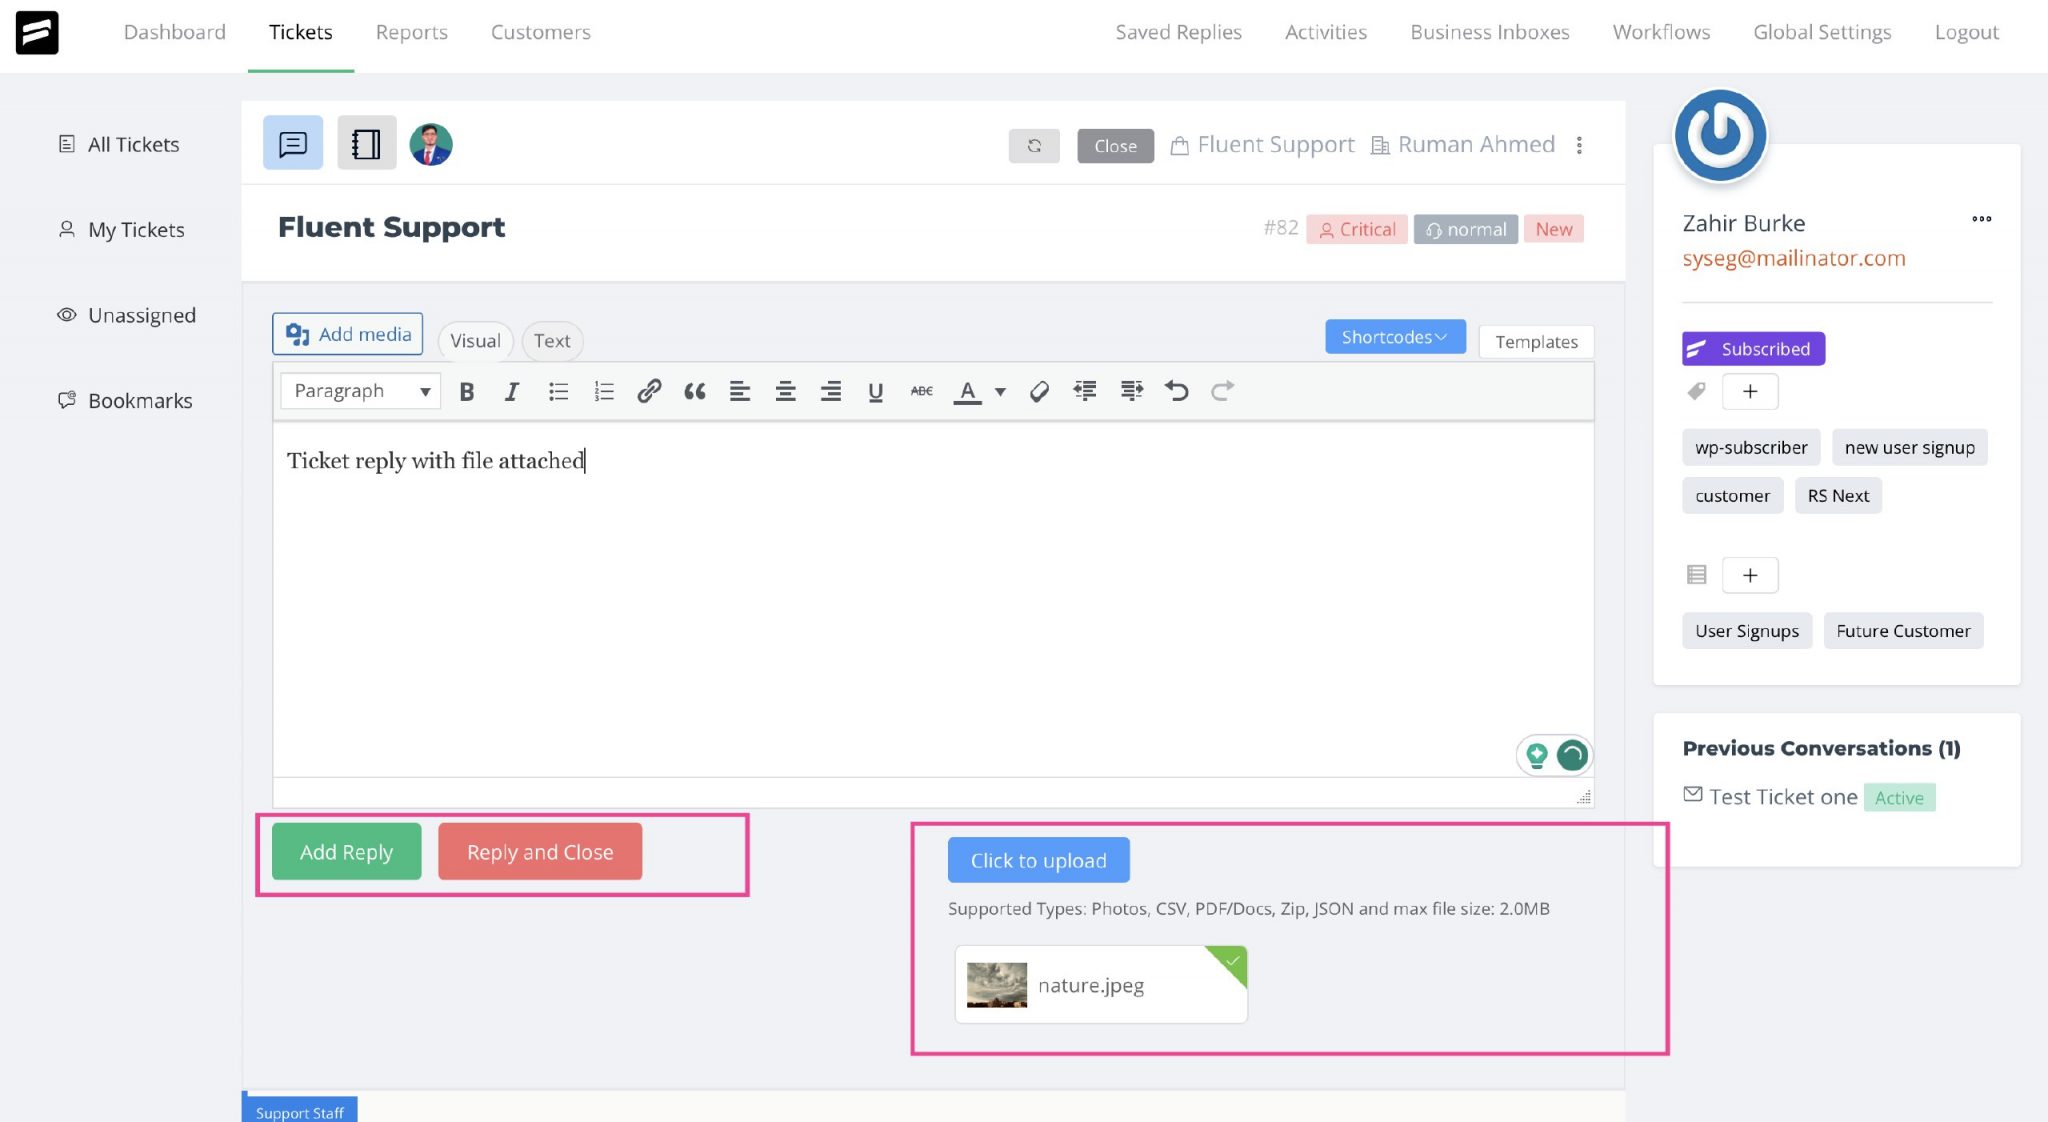Open the Shortcodes dropdown

click(x=1394, y=337)
